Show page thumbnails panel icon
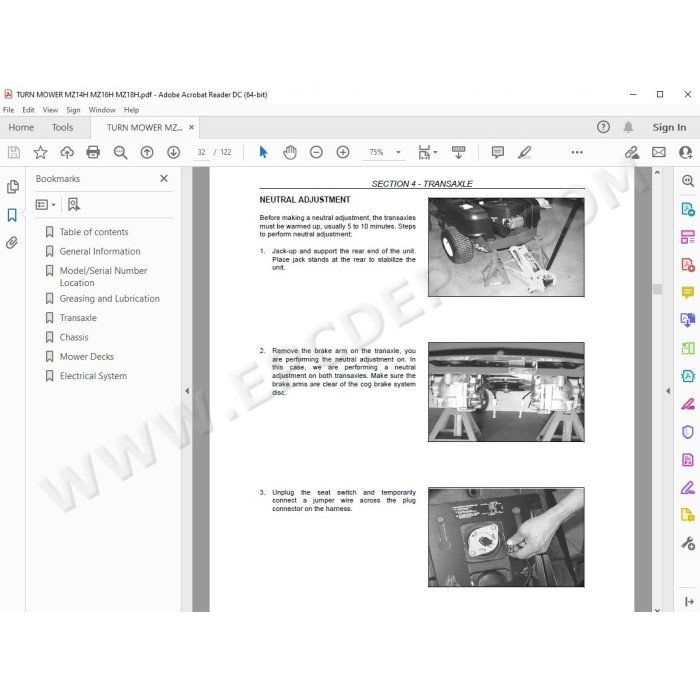The image size is (700, 700). (12, 187)
